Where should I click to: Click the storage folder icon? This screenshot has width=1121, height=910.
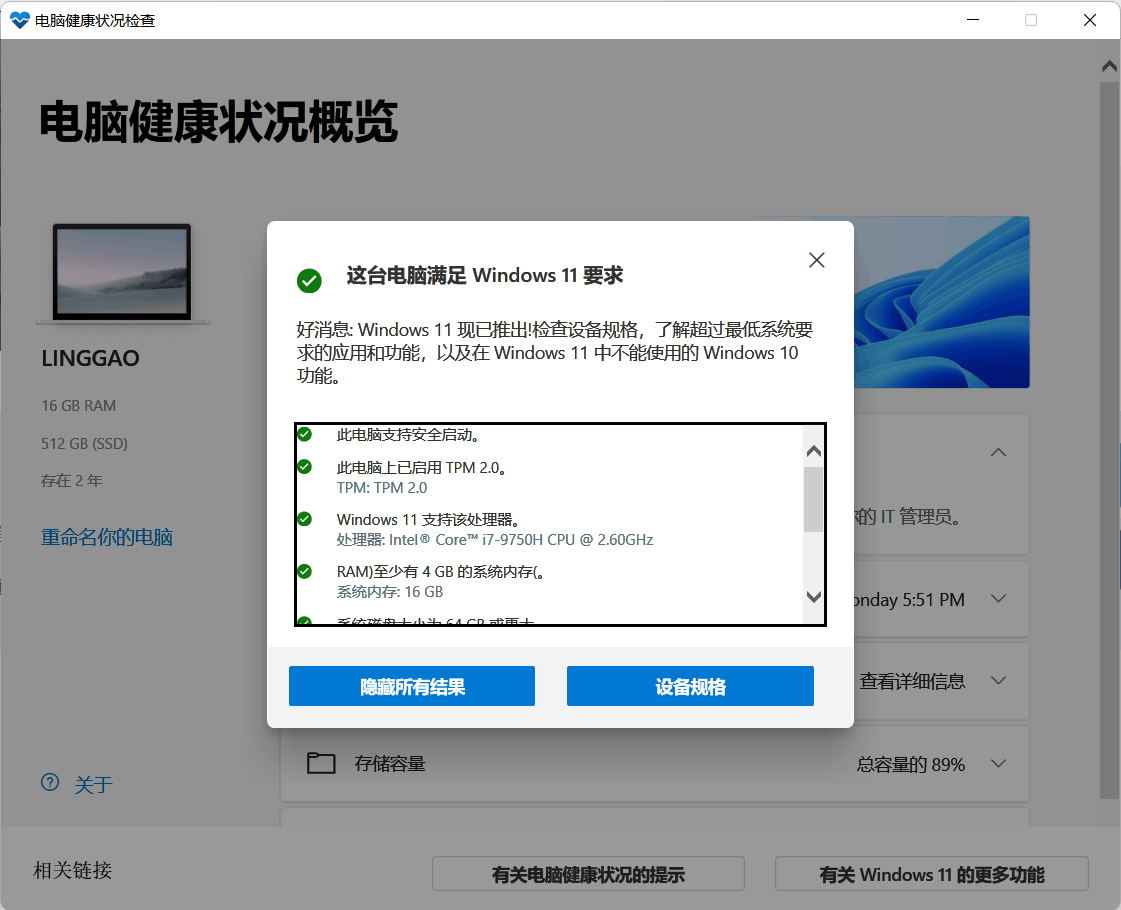pyautogui.click(x=321, y=763)
